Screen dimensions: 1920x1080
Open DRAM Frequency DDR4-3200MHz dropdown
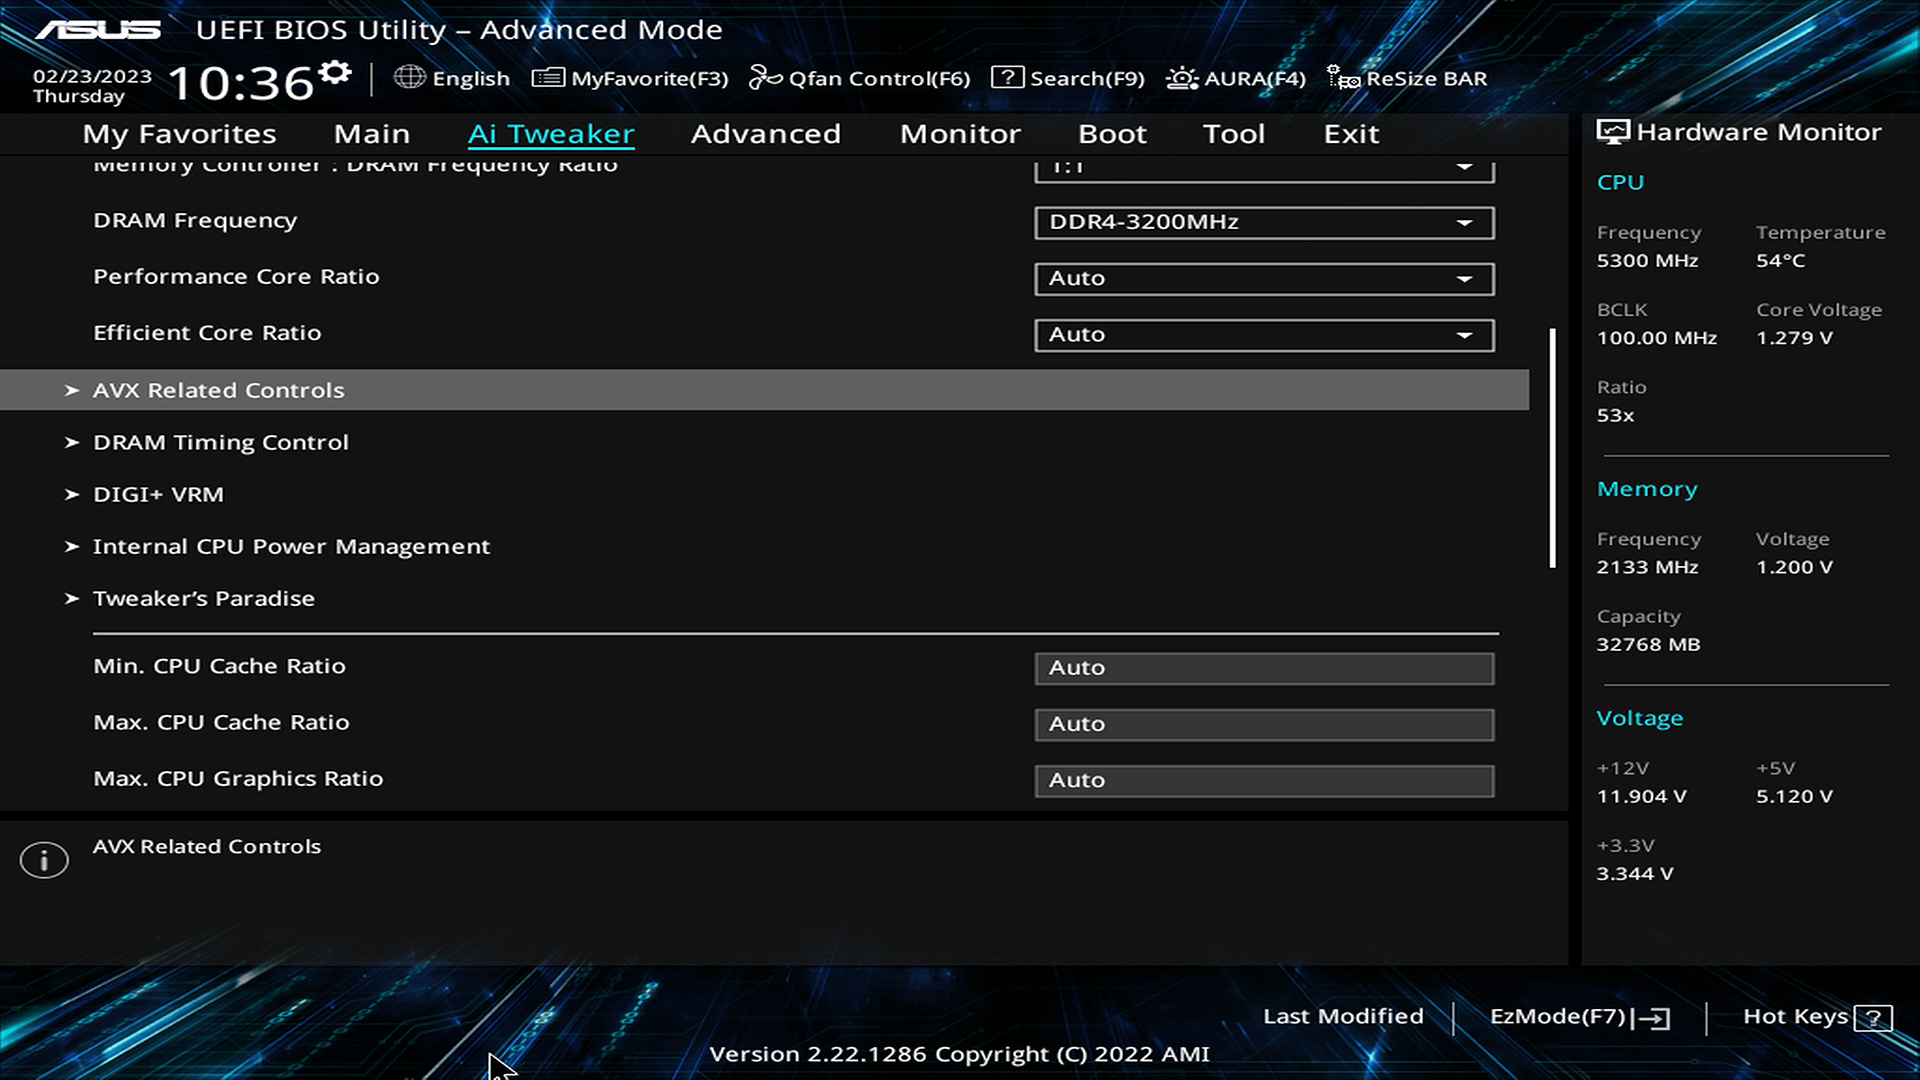pyautogui.click(x=1264, y=222)
